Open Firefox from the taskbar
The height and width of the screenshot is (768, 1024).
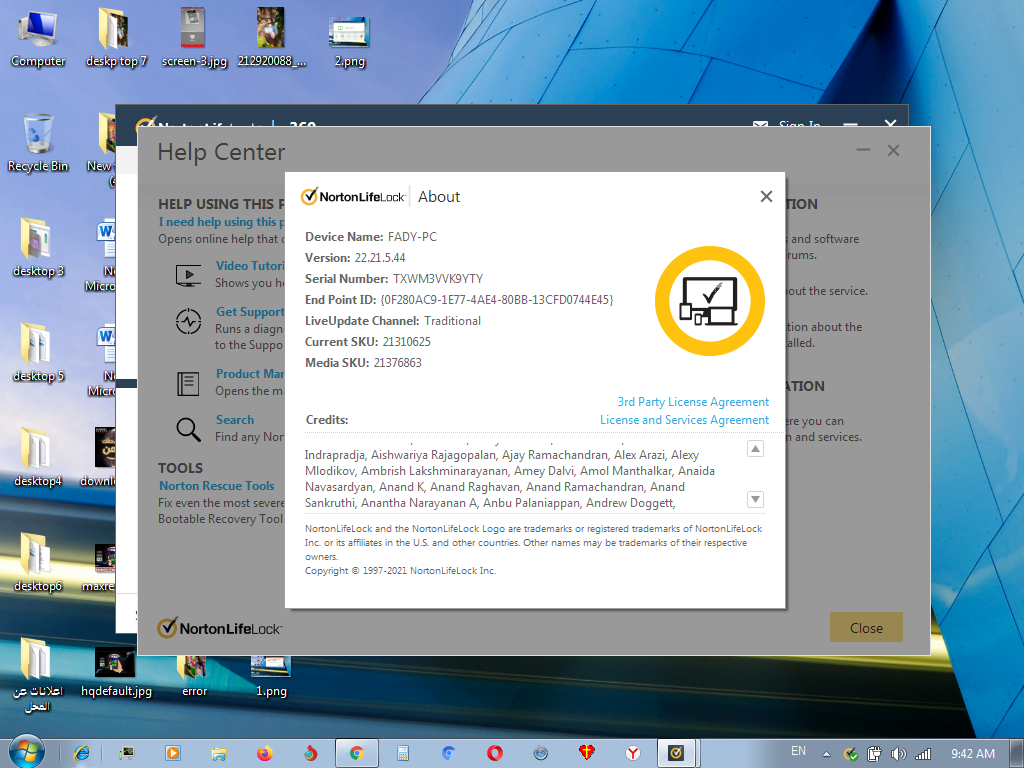pos(264,753)
